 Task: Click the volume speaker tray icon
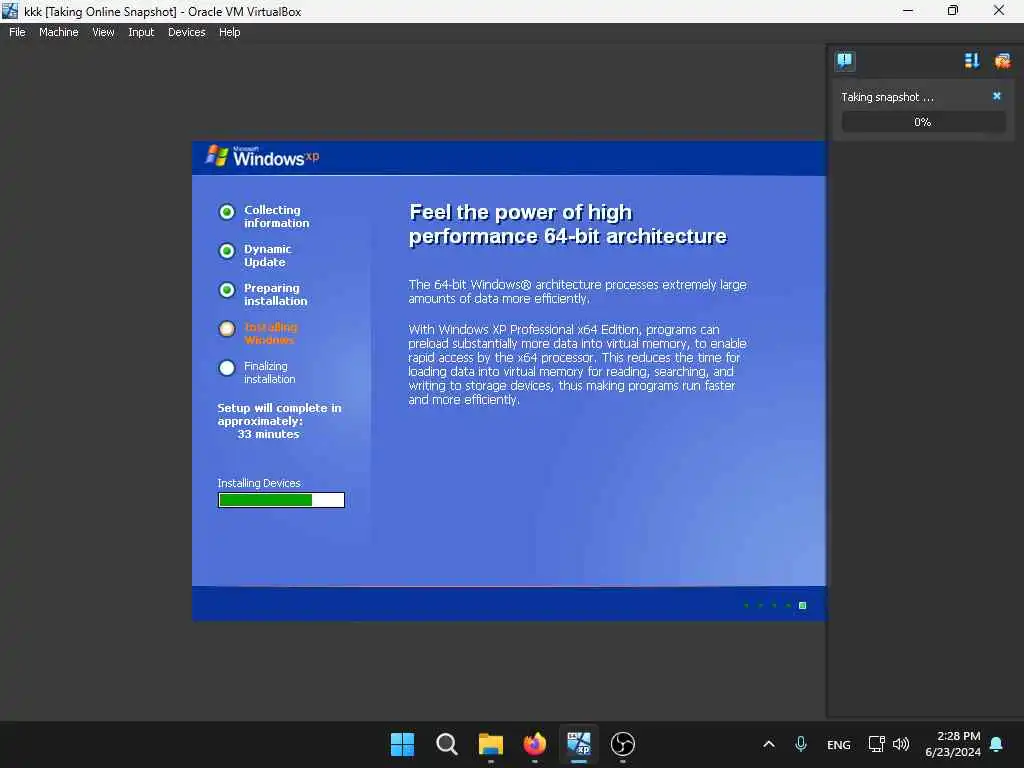click(901, 744)
